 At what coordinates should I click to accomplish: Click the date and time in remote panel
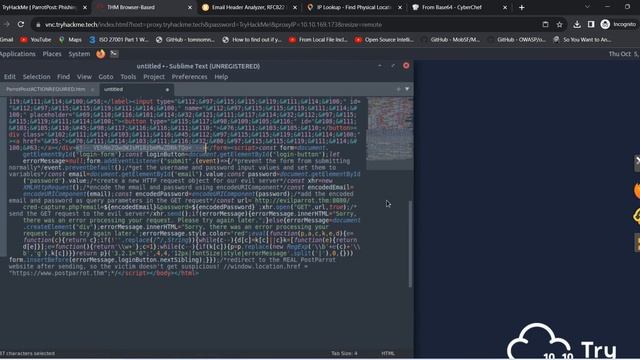(x=624, y=54)
